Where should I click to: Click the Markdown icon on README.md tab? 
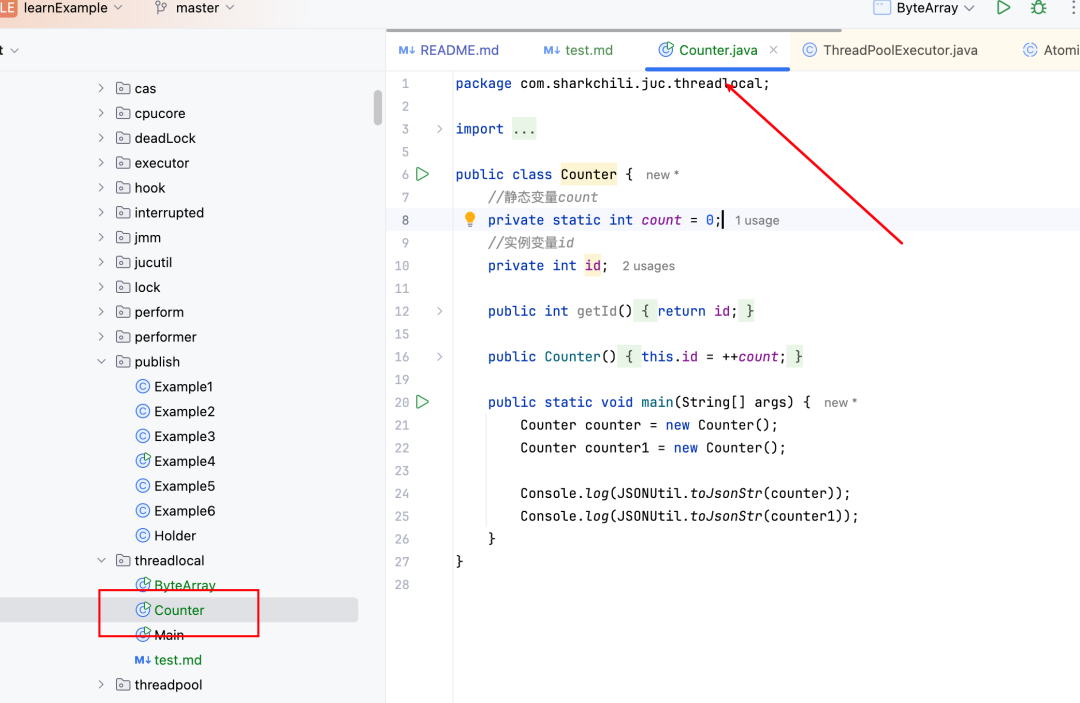tap(406, 50)
